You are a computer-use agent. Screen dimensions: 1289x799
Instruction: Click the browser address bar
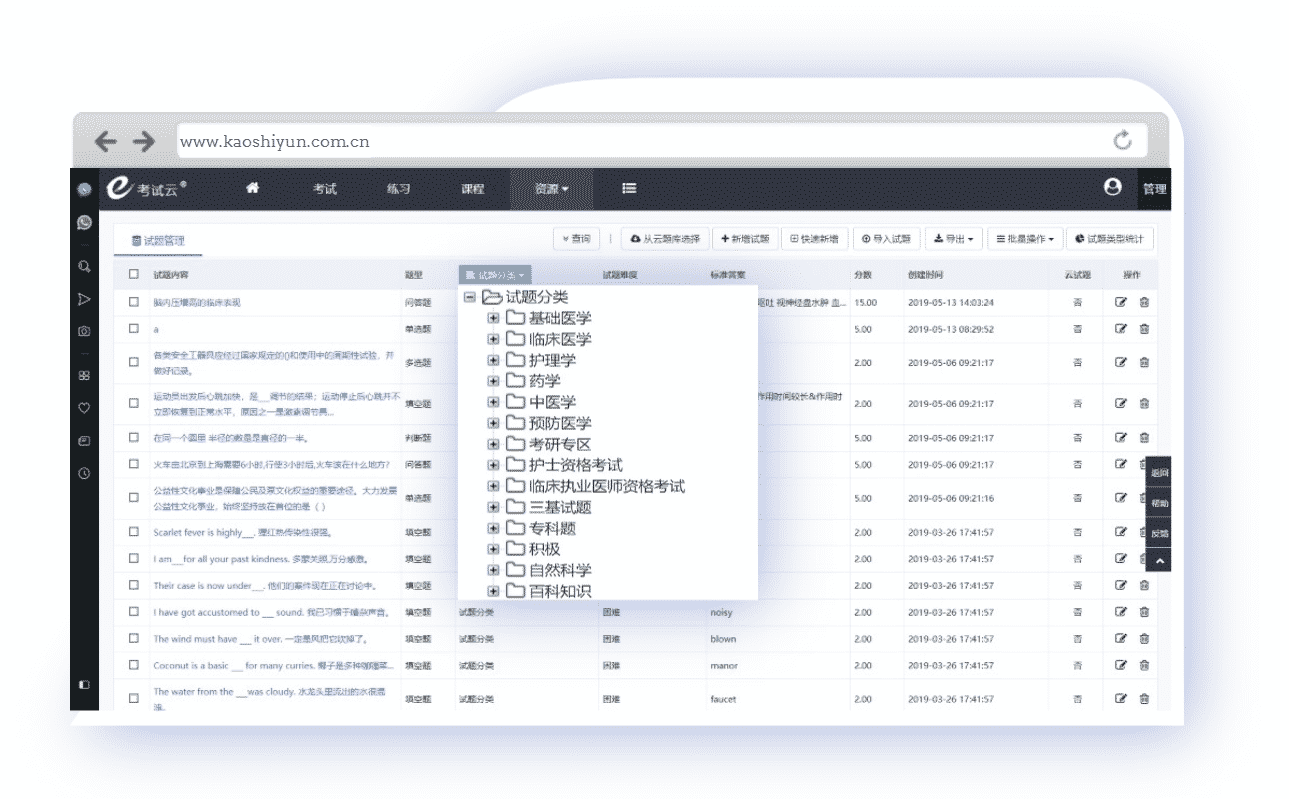(x=640, y=142)
